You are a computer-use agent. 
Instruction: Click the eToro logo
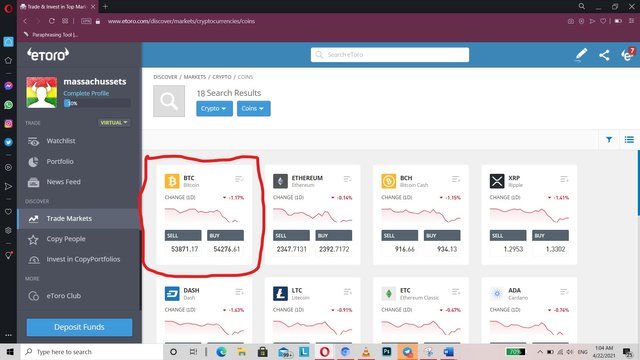[48, 54]
